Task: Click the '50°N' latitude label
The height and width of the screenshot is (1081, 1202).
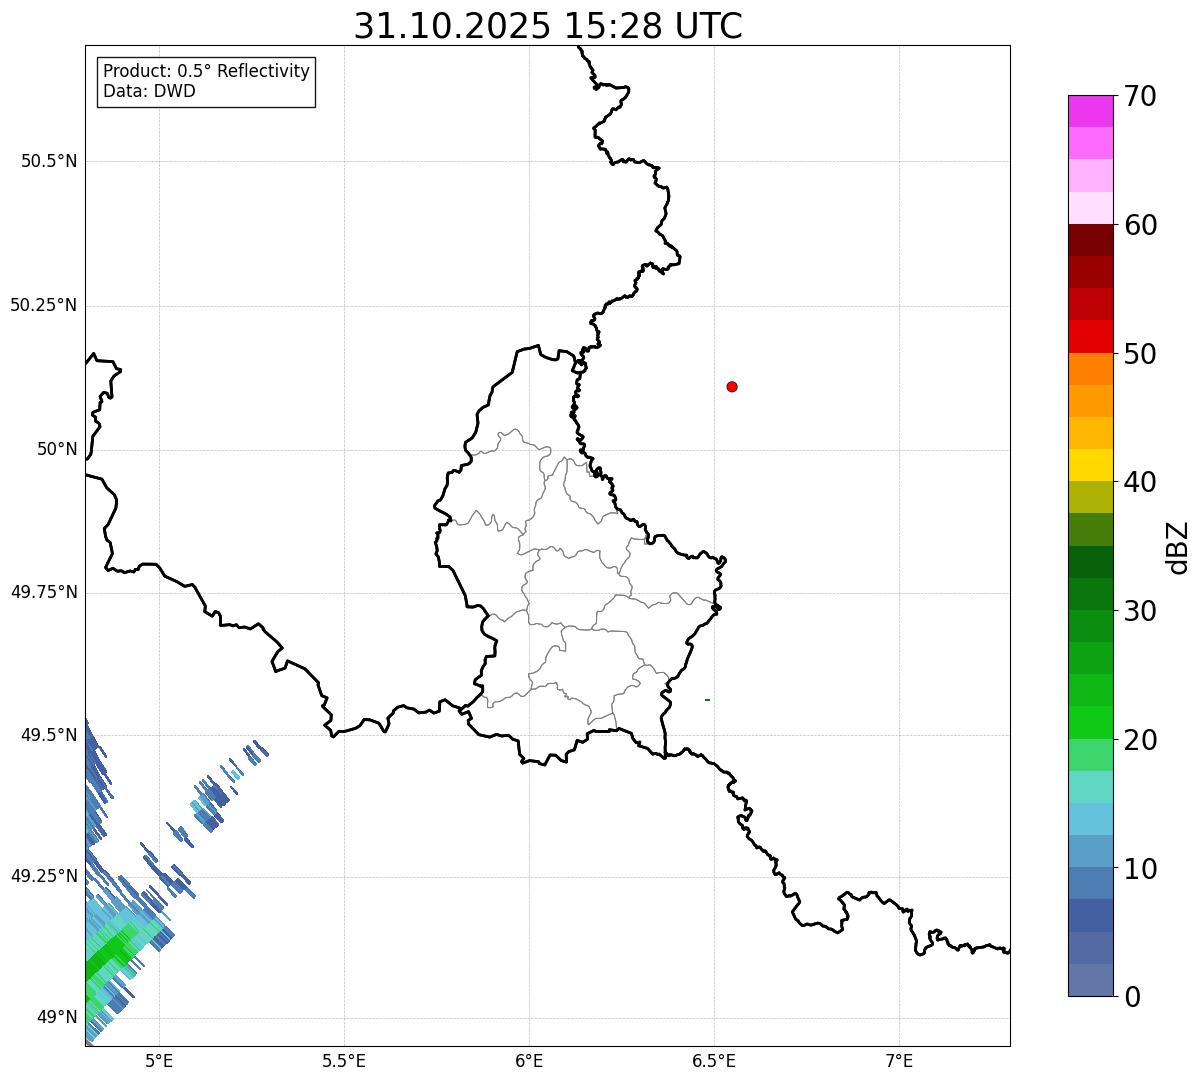Action: pos(57,449)
